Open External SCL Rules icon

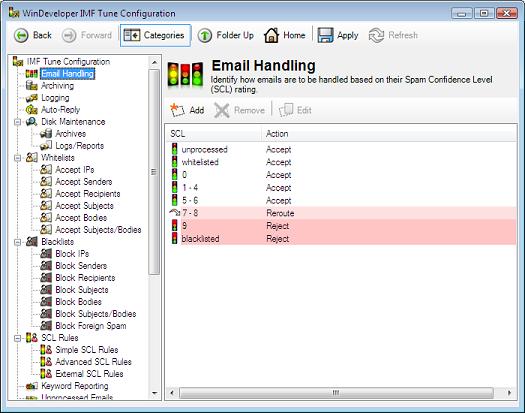46,374
